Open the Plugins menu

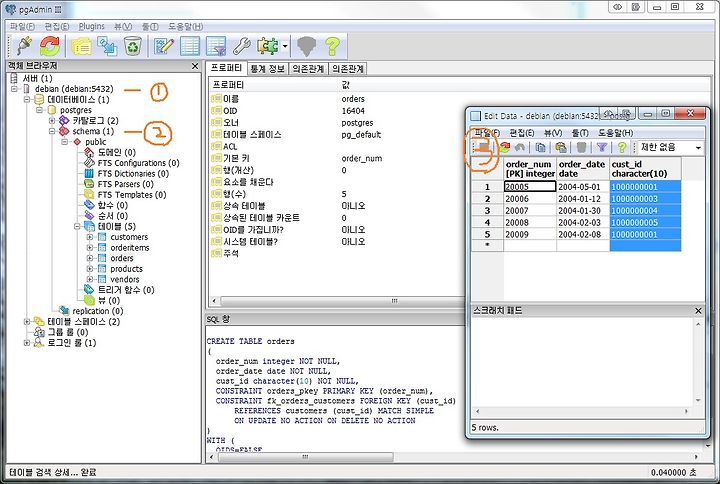91,26
